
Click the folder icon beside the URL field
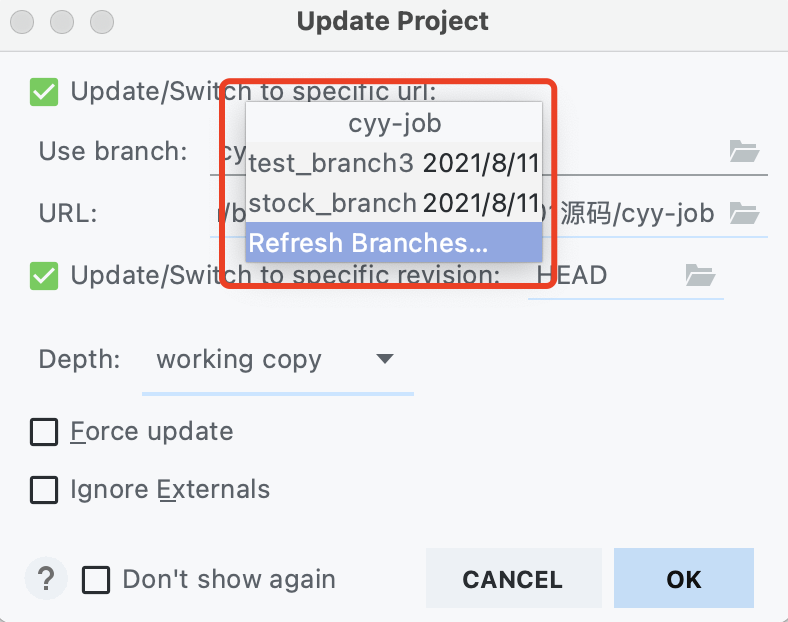[x=744, y=214]
